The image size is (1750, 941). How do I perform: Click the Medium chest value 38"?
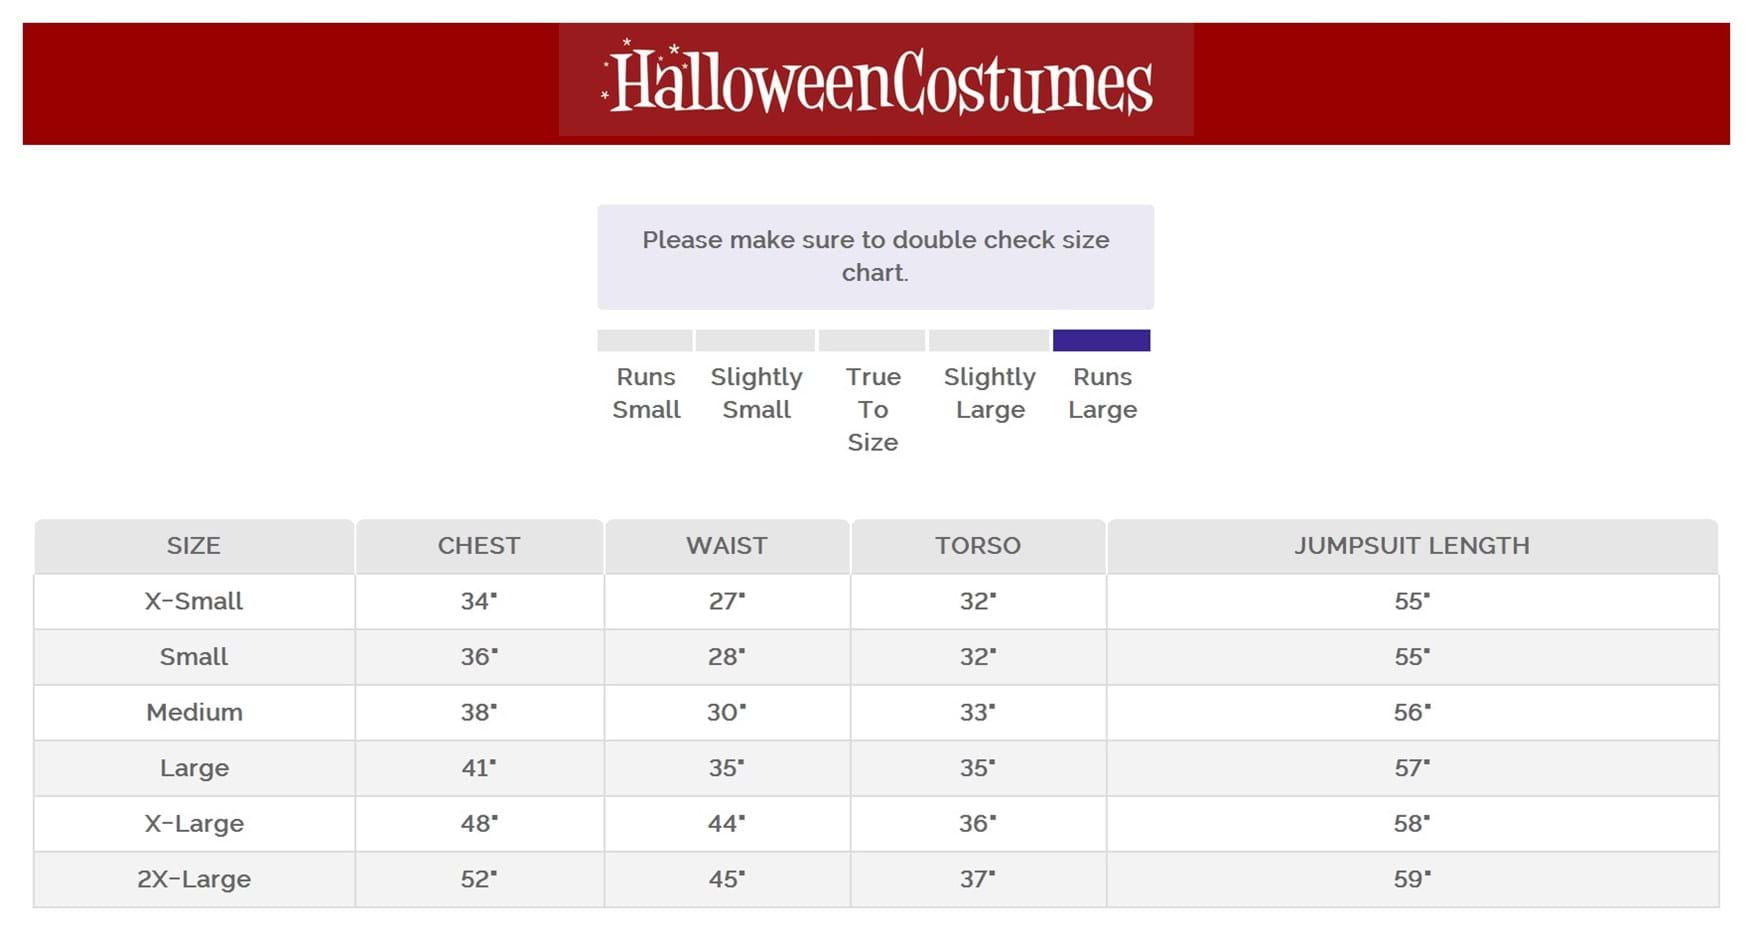(479, 712)
